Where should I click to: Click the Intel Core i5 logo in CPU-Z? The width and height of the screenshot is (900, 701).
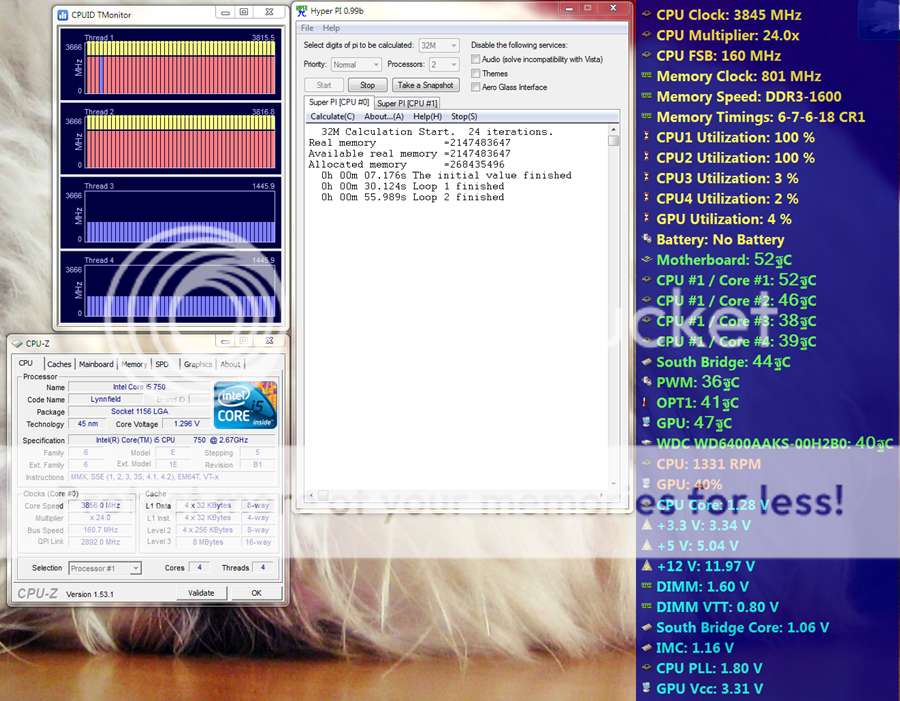coord(245,405)
